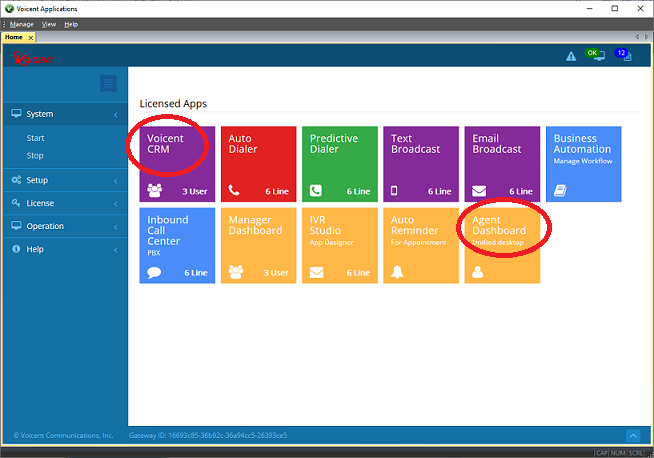The image size is (654, 458).
Task: Select Start under System
Action: (x=35, y=138)
